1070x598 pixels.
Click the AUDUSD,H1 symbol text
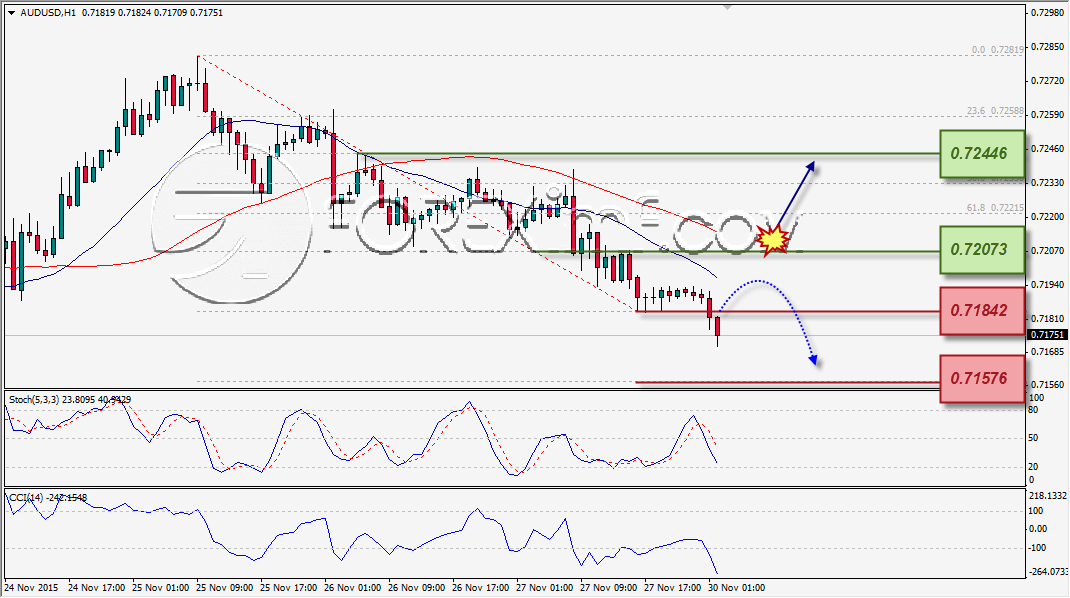(48, 12)
